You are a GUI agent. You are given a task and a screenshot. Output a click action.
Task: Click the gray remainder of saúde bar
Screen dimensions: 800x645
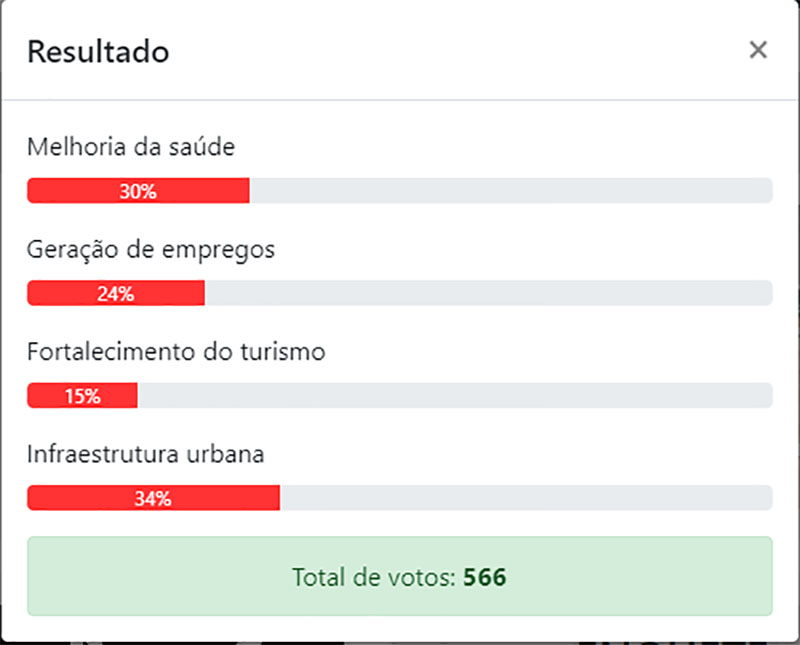[511, 191]
